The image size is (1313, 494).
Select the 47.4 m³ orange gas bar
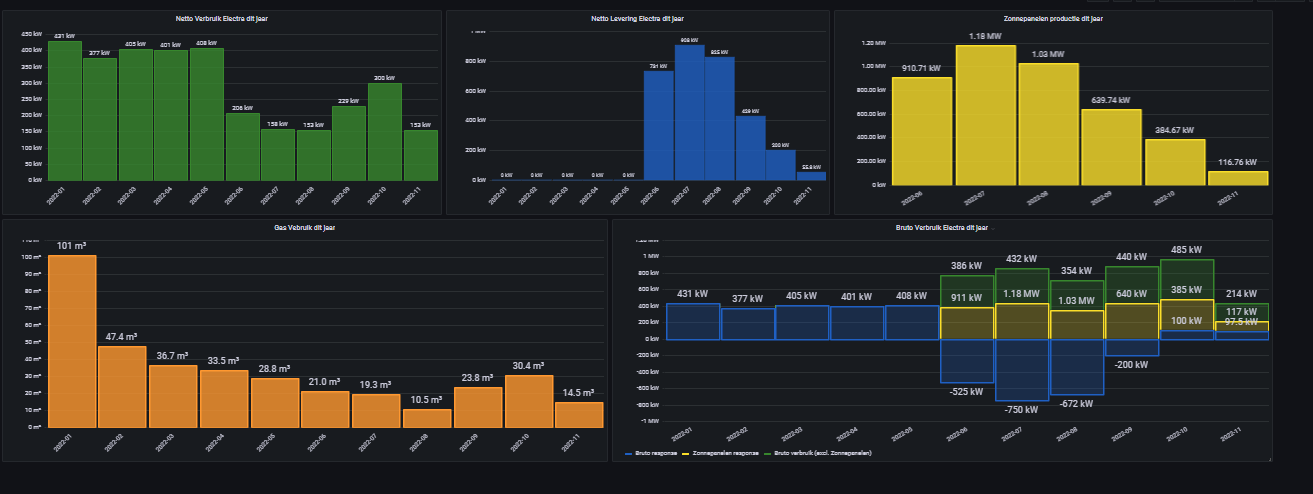pos(123,387)
